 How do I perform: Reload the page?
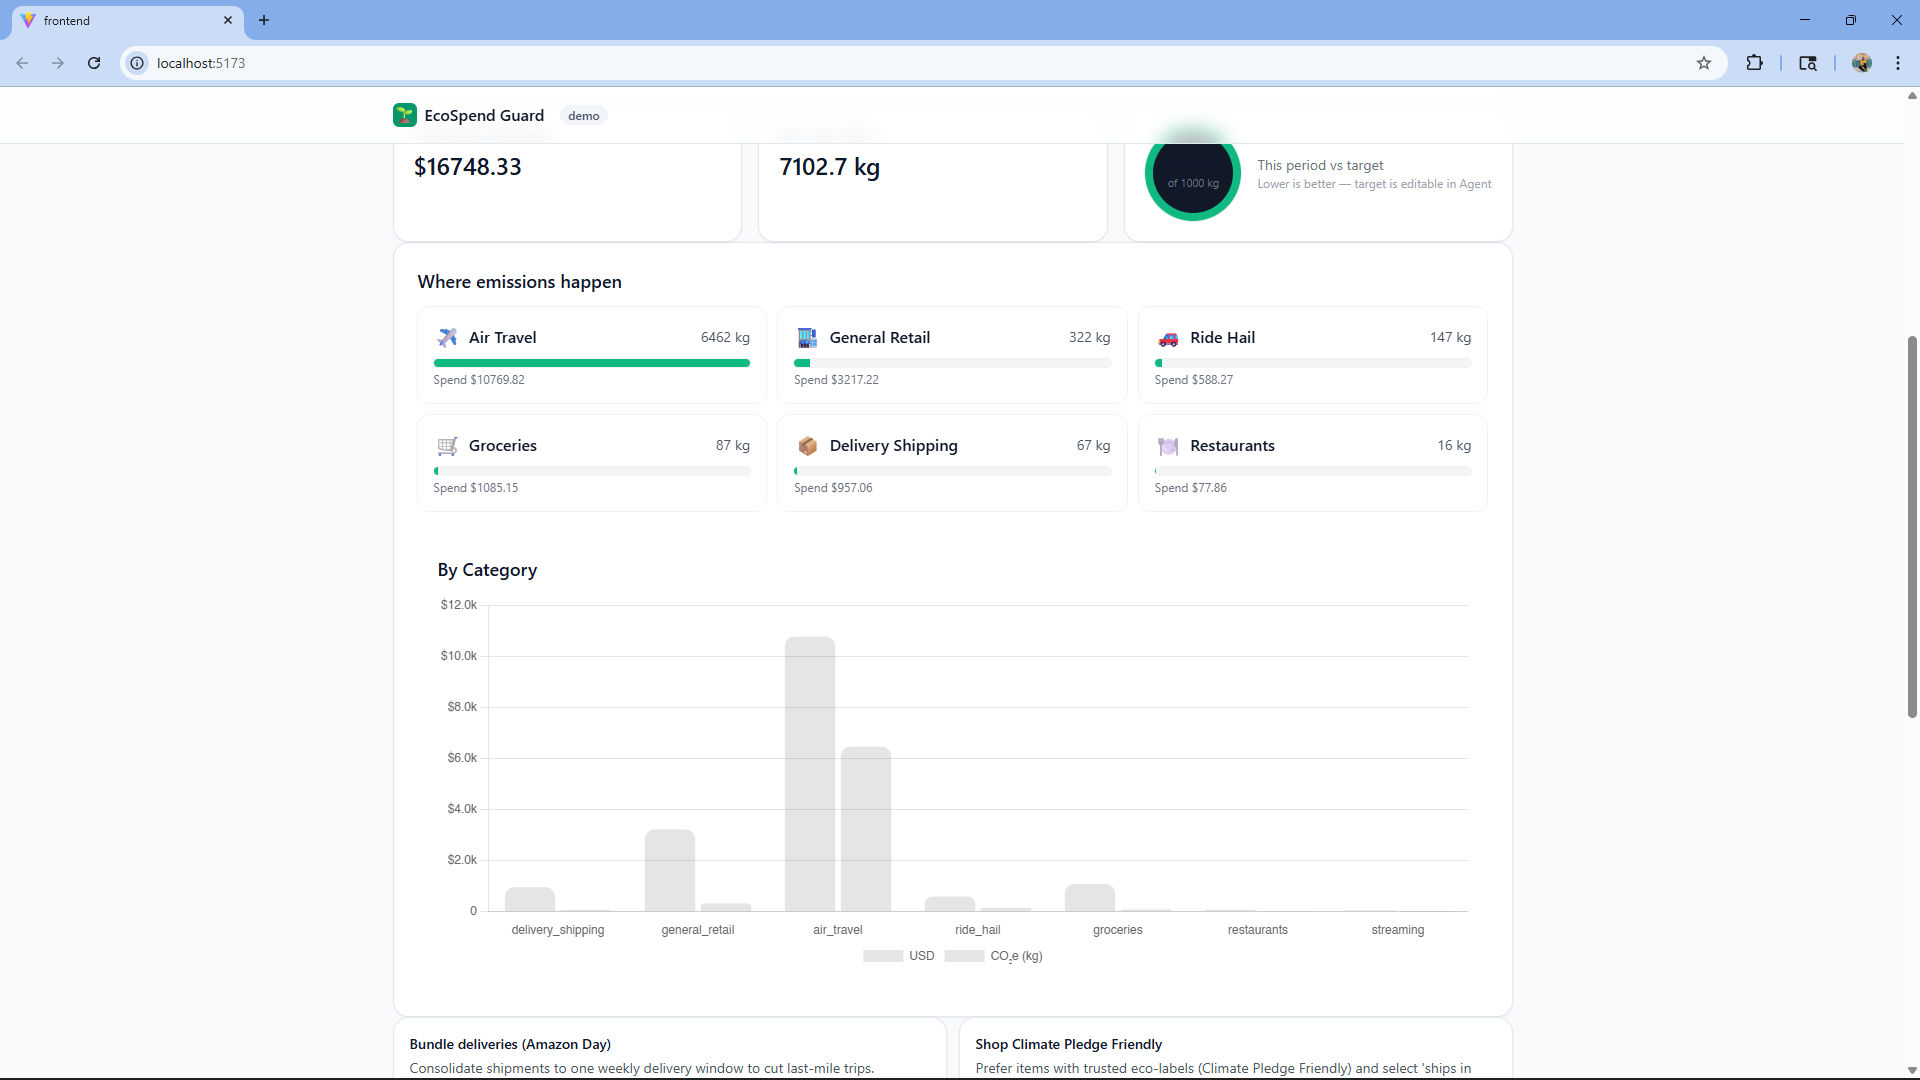click(94, 63)
